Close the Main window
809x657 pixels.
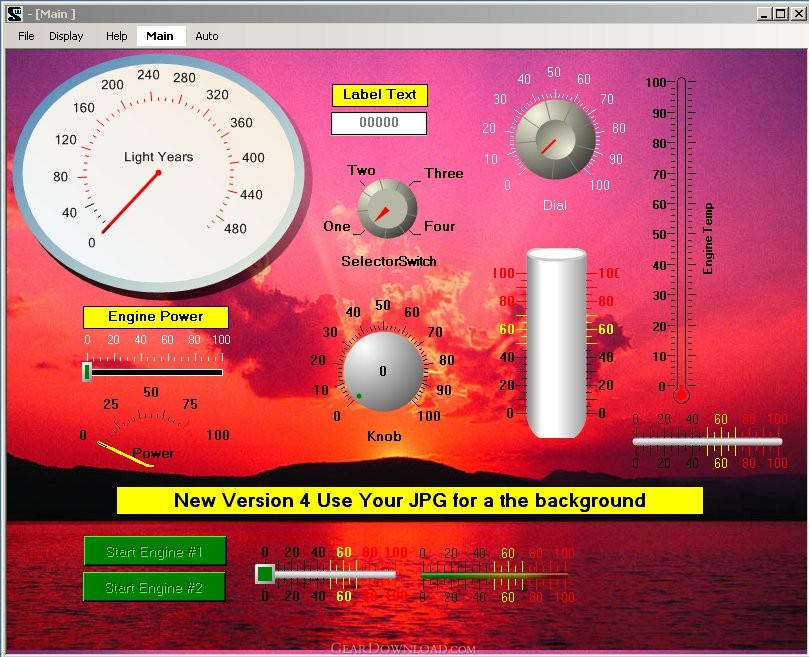pos(799,14)
